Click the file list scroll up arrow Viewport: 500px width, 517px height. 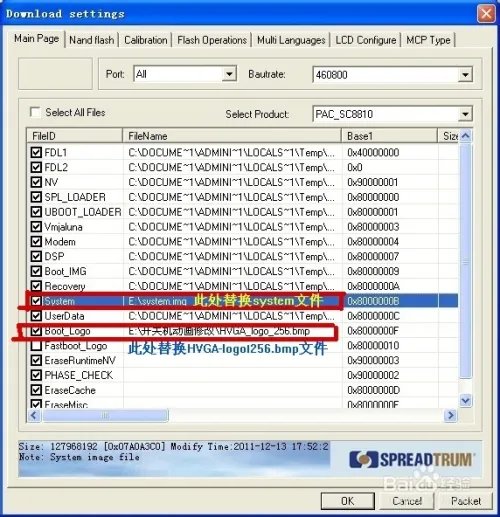coord(466,136)
